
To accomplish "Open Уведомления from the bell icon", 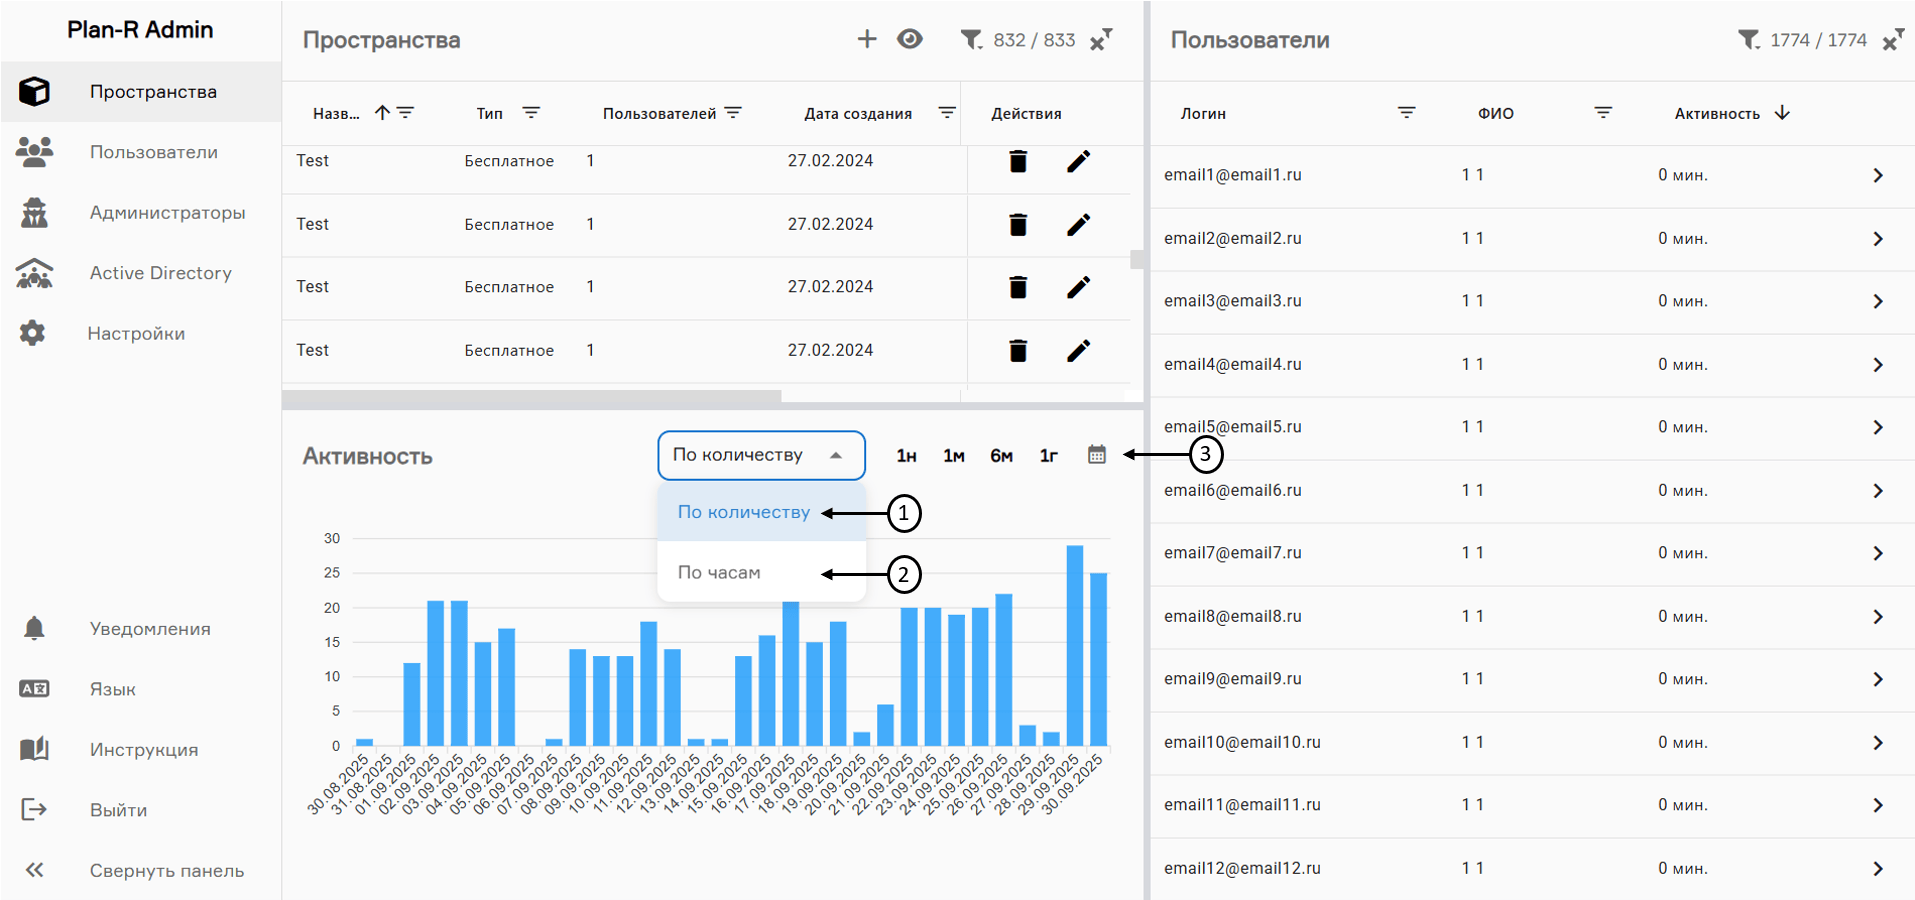I will [34, 628].
